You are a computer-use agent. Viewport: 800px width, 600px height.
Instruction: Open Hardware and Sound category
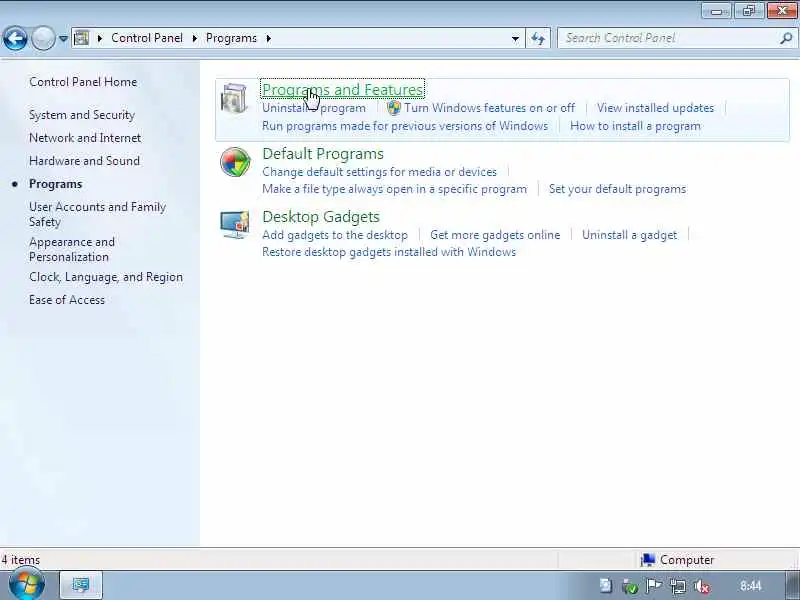(85, 161)
